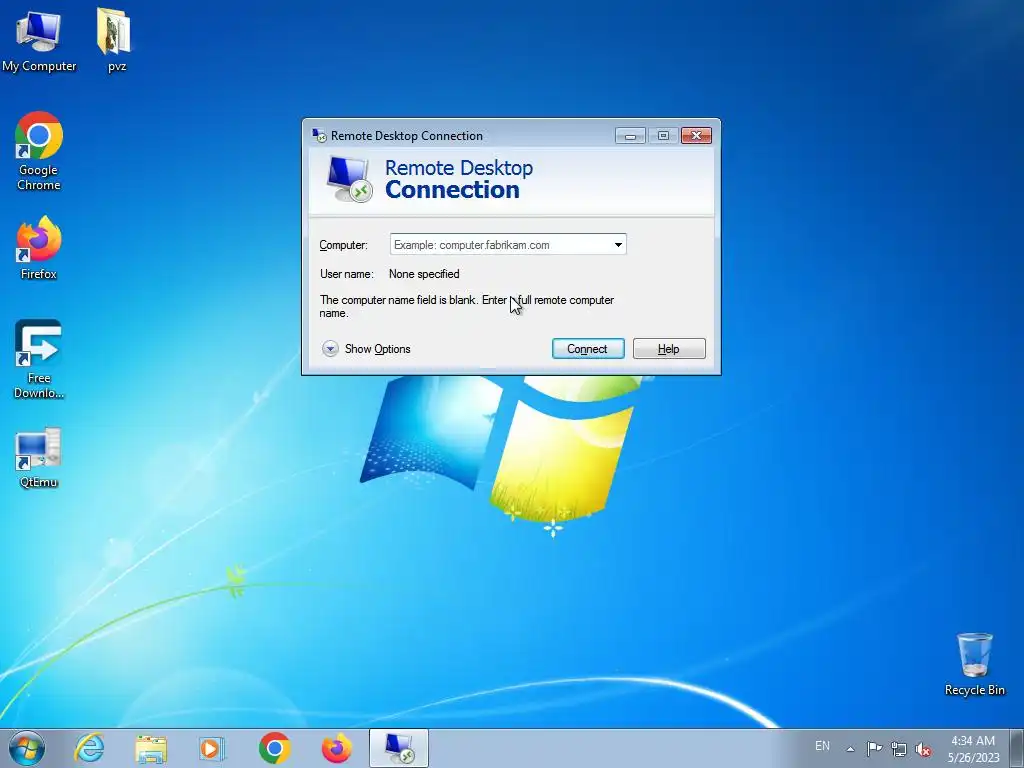Image resolution: width=1024 pixels, height=768 pixels.
Task: Select Google Chrome desktop shortcut
Action: pyautogui.click(x=39, y=152)
